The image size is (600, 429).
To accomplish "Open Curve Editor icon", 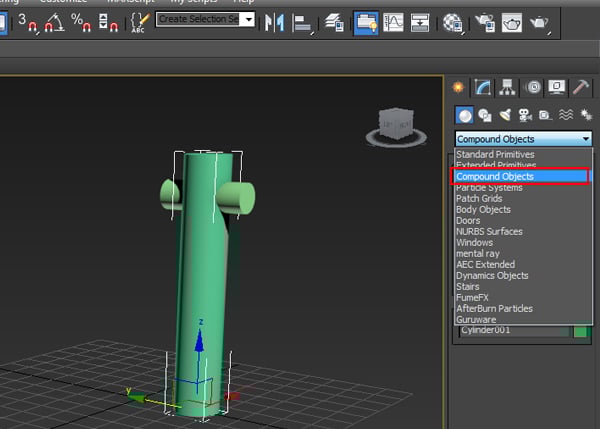I will coord(393,23).
